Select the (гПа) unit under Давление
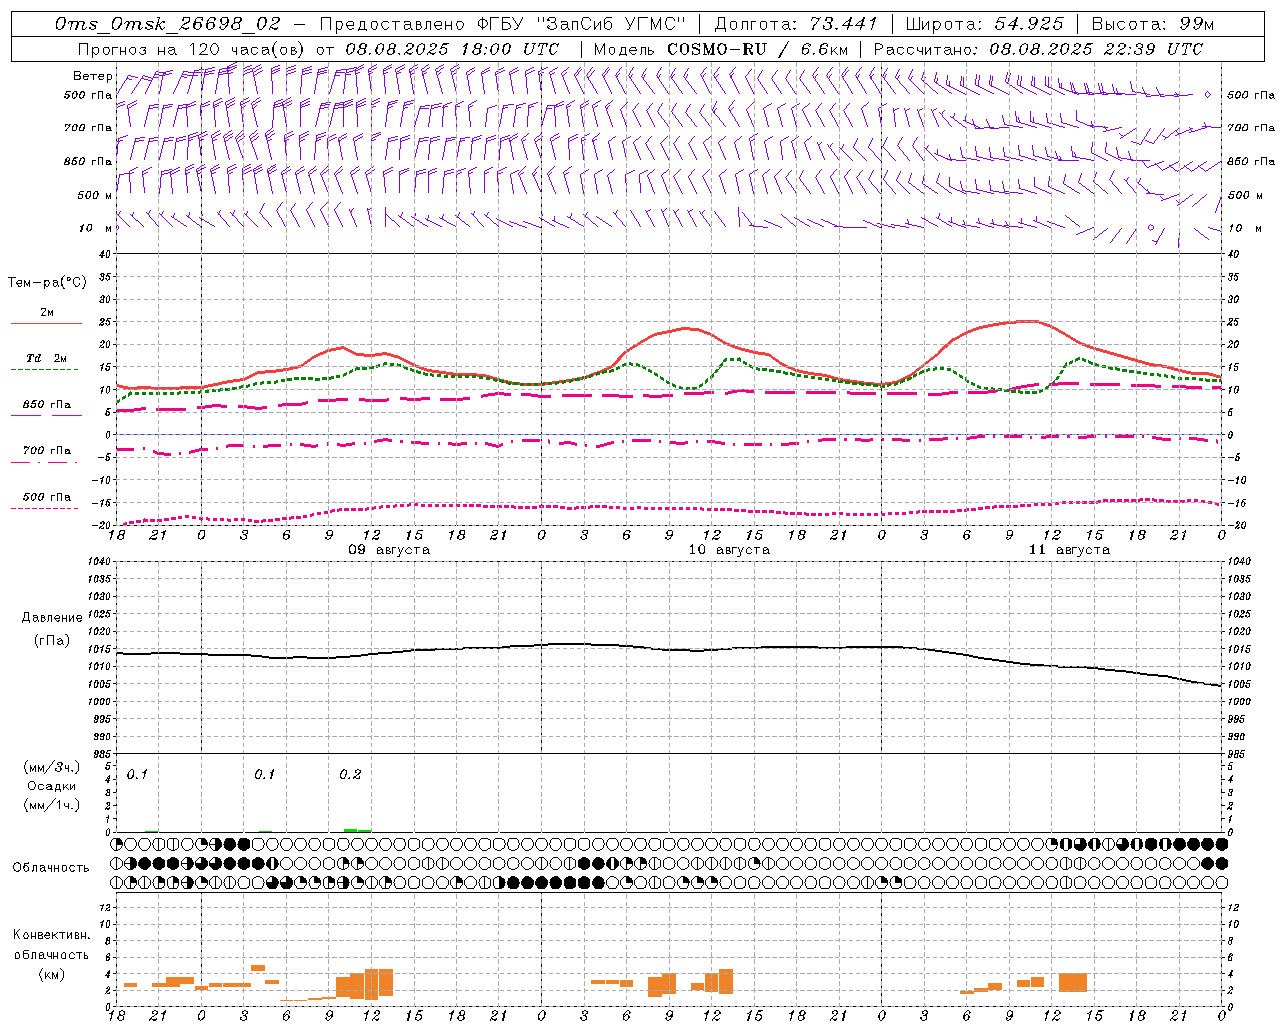The image size is (1280, 1024). click(x=52, y=640)
